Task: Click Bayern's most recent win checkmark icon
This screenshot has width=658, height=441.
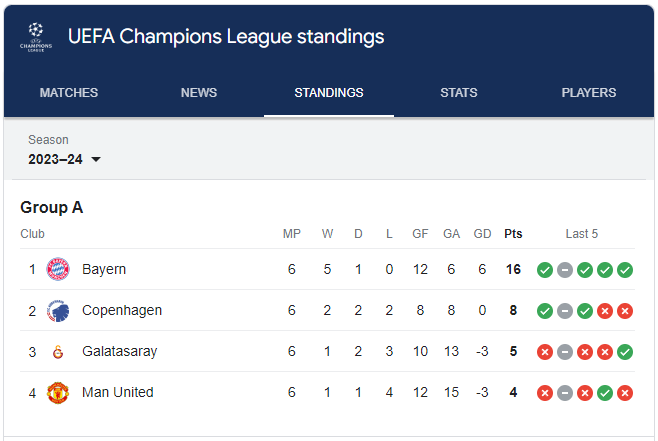Action: [625, 270]
